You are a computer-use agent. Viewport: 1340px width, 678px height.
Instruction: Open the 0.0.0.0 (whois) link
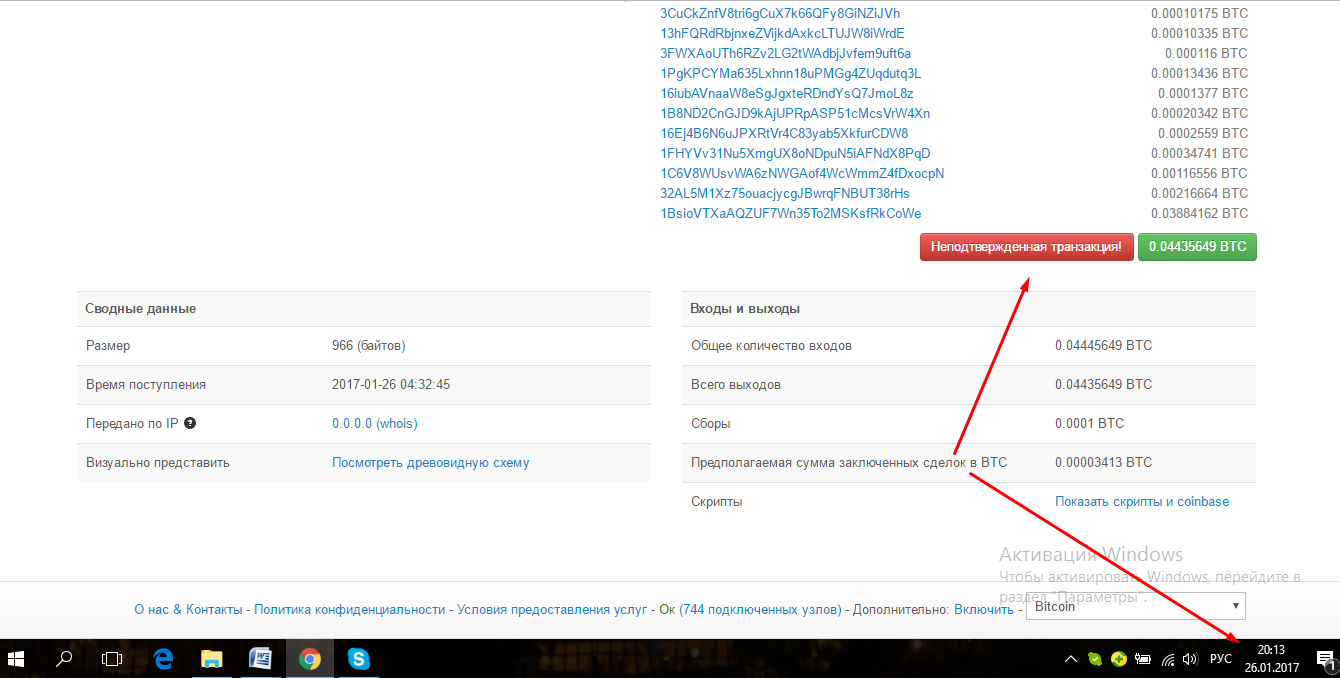coord(375,424)
